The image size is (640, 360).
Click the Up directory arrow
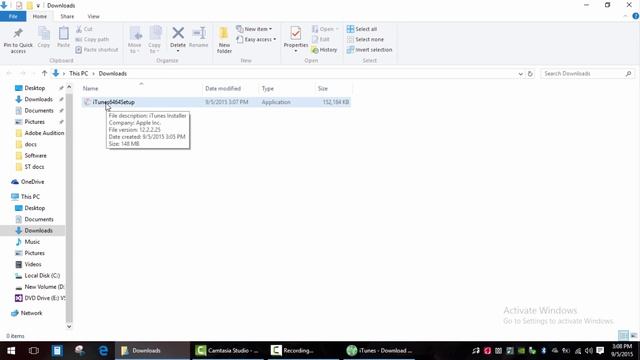[x=44, y=73]
